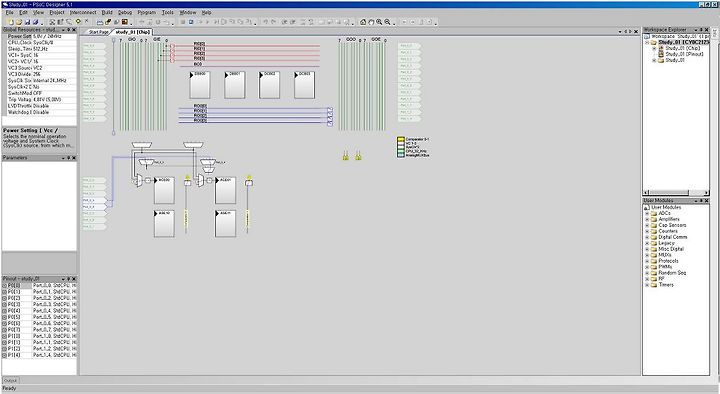
Task: Open the Debug menu
Action: click(125, 12)
